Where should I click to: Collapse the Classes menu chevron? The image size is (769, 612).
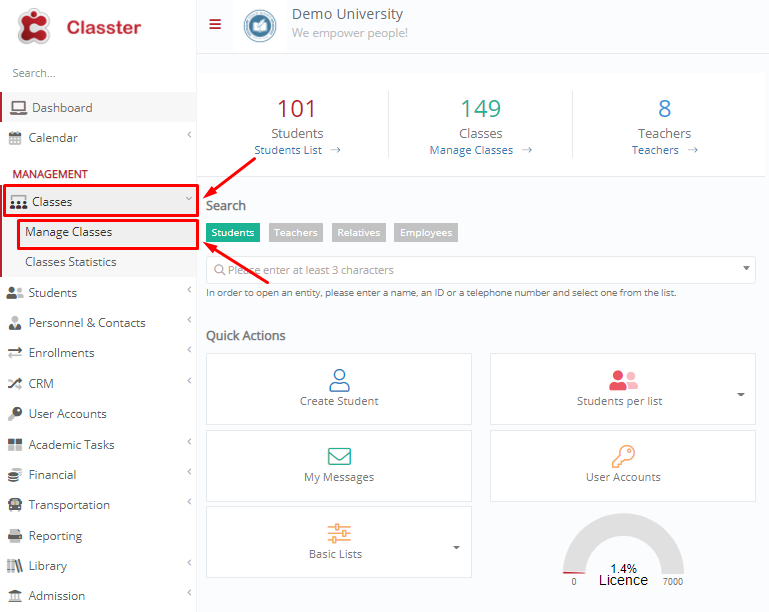click(x=189, y=198)
